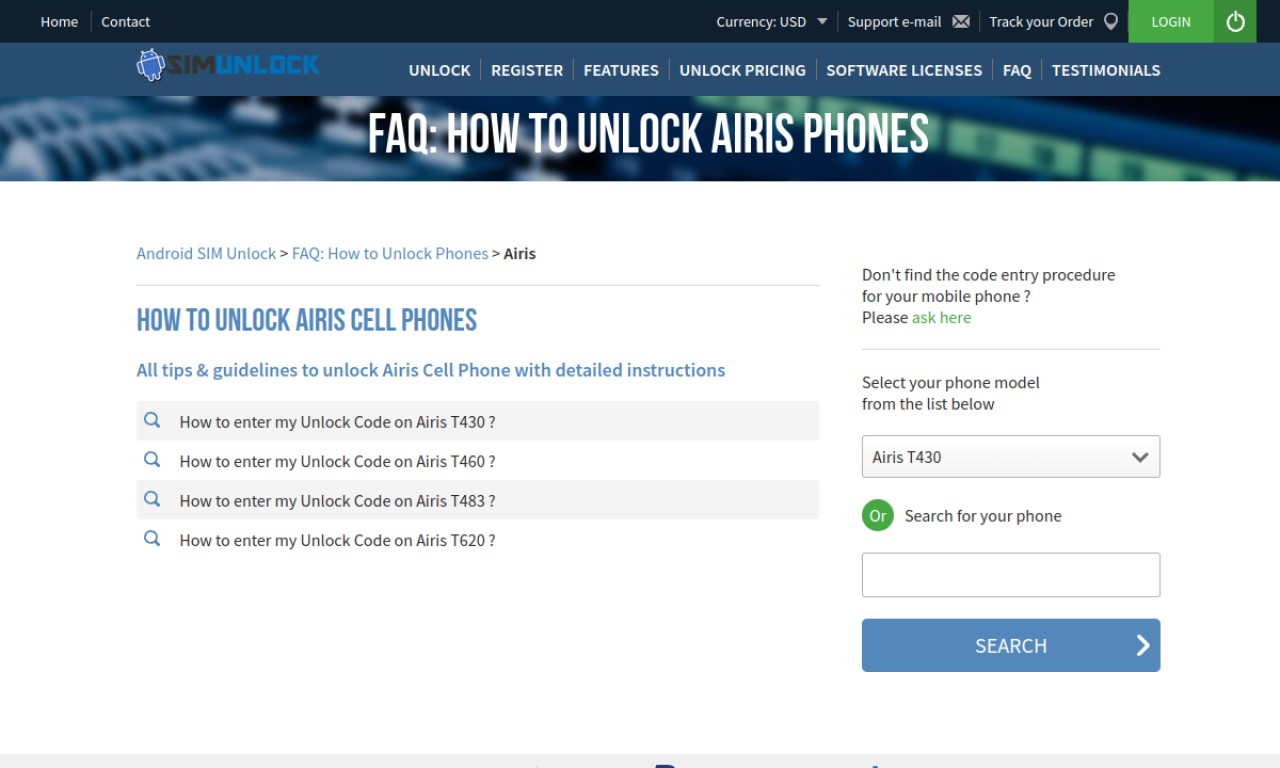This screenshot has width=1280, height=768.
Task: Click the 'How to Unlock Airis Cell Phones' heading
Action: (x=307, y=320)
